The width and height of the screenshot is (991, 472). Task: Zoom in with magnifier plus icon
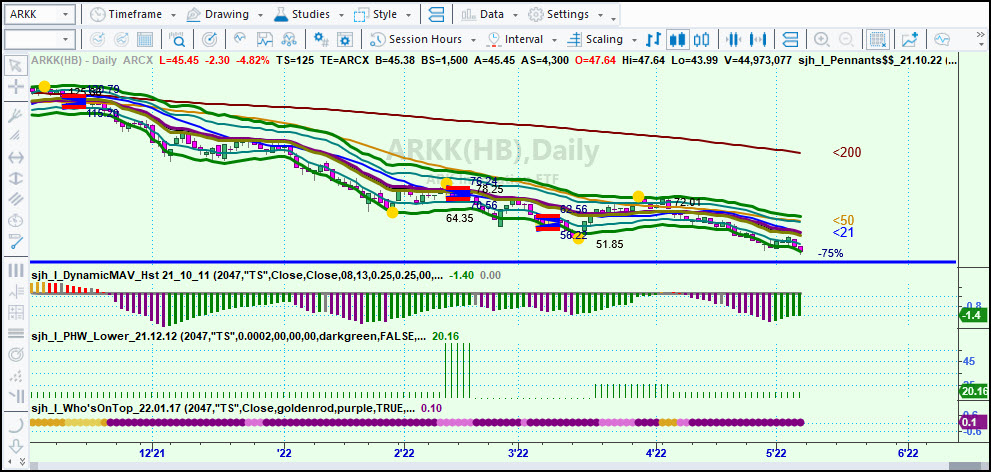click(x=822, y=39)
